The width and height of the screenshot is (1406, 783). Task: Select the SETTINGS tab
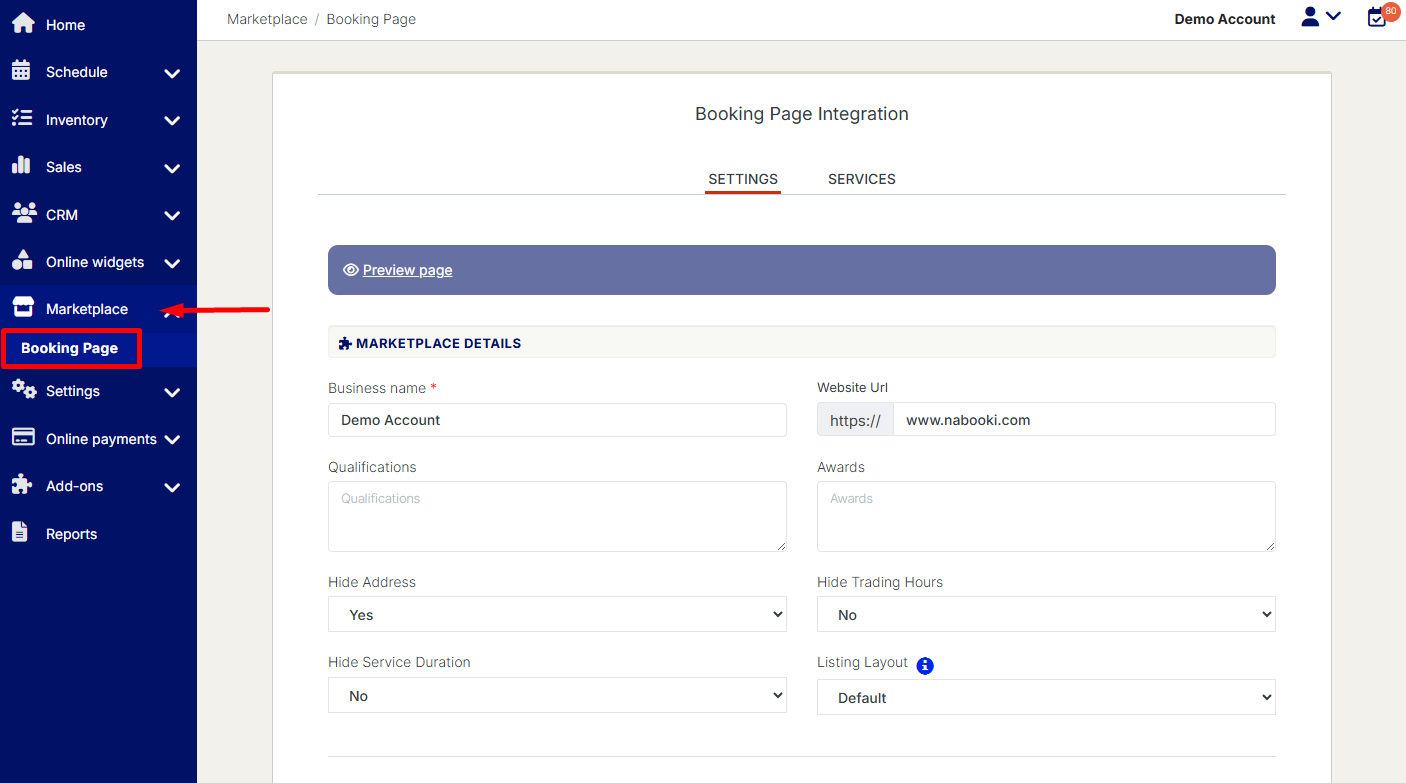click(742, 179)
